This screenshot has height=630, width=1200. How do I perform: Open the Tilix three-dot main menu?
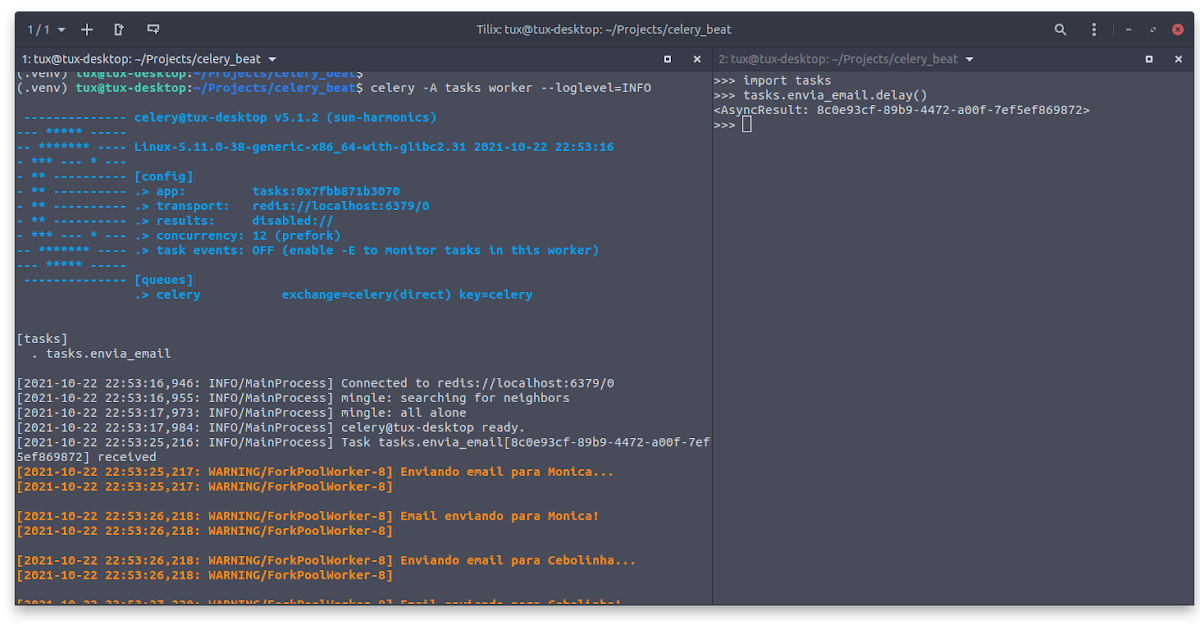pos(1095,30)
